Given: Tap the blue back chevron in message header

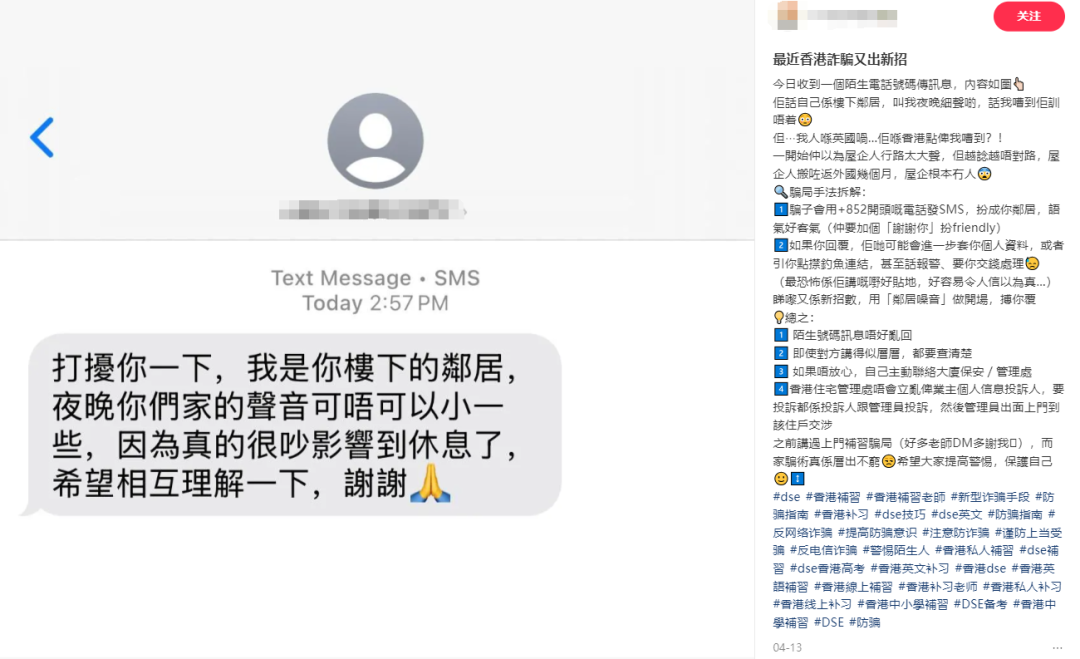Looking at the screenshot, I should click(x=42, y=137).
